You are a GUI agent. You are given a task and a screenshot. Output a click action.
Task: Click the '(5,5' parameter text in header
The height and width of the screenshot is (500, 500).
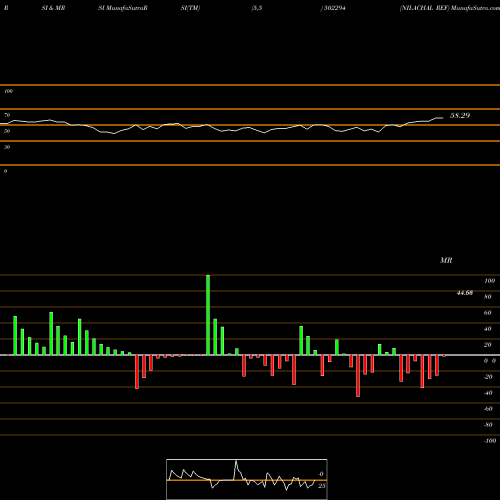(x=257, y=8)
